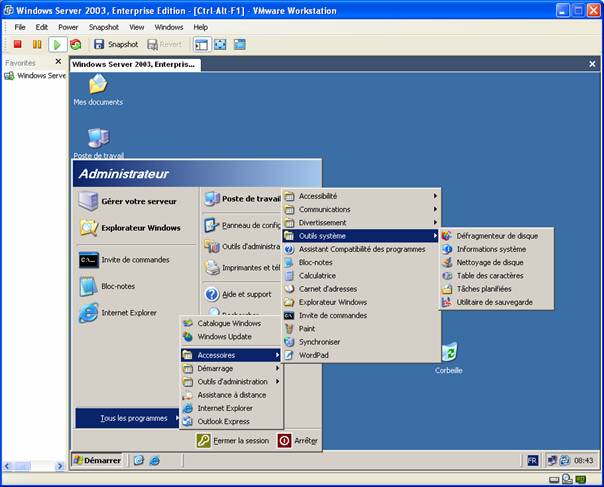Take a snapshot with Snapshot toolbar button
Viewport: 604px width, 487px height.
(116, 44)
